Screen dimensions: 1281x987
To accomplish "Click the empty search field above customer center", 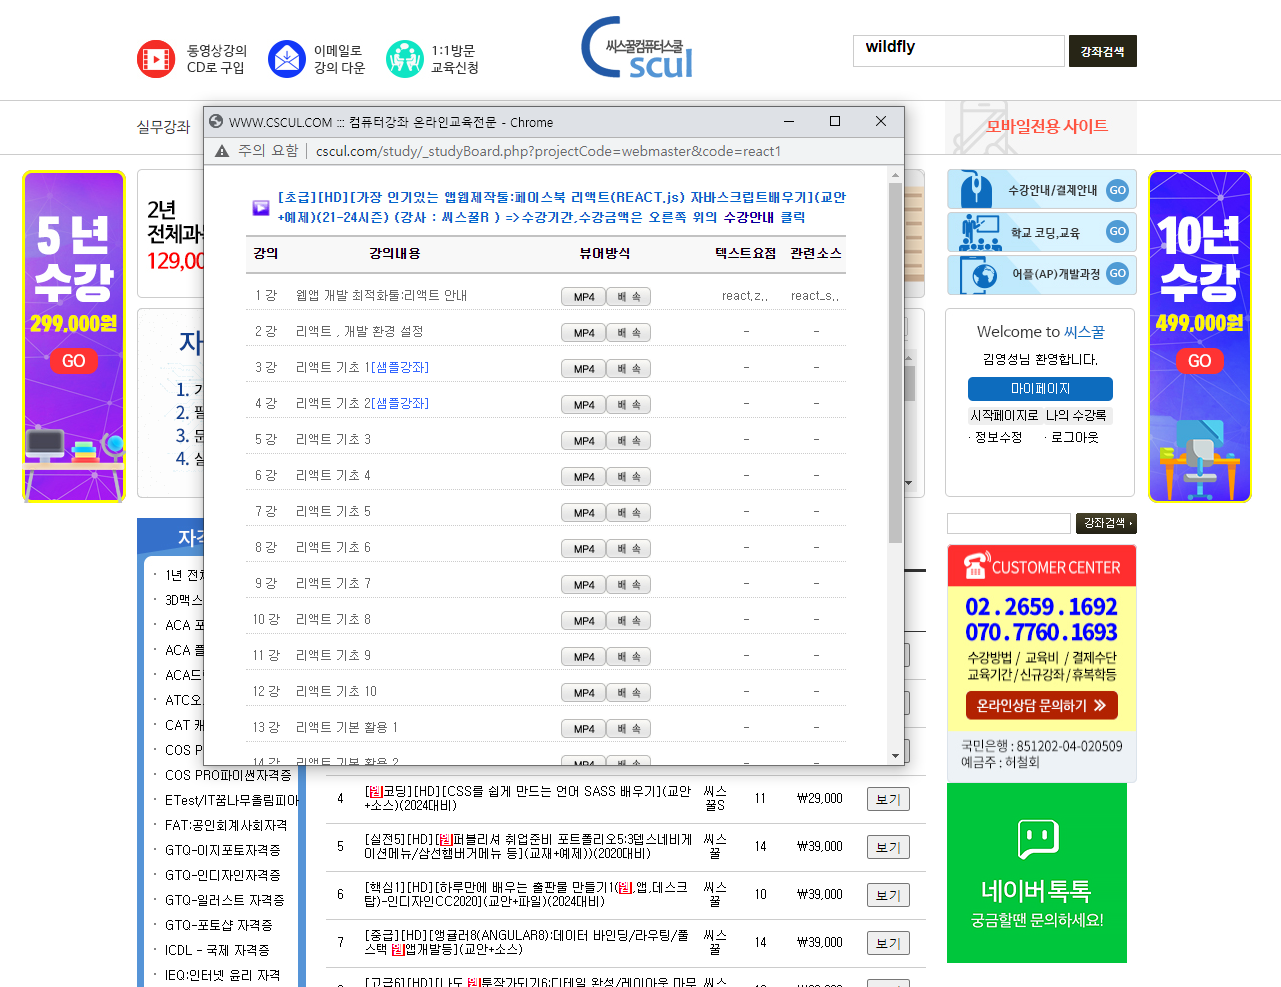I will coord(1008,523).
